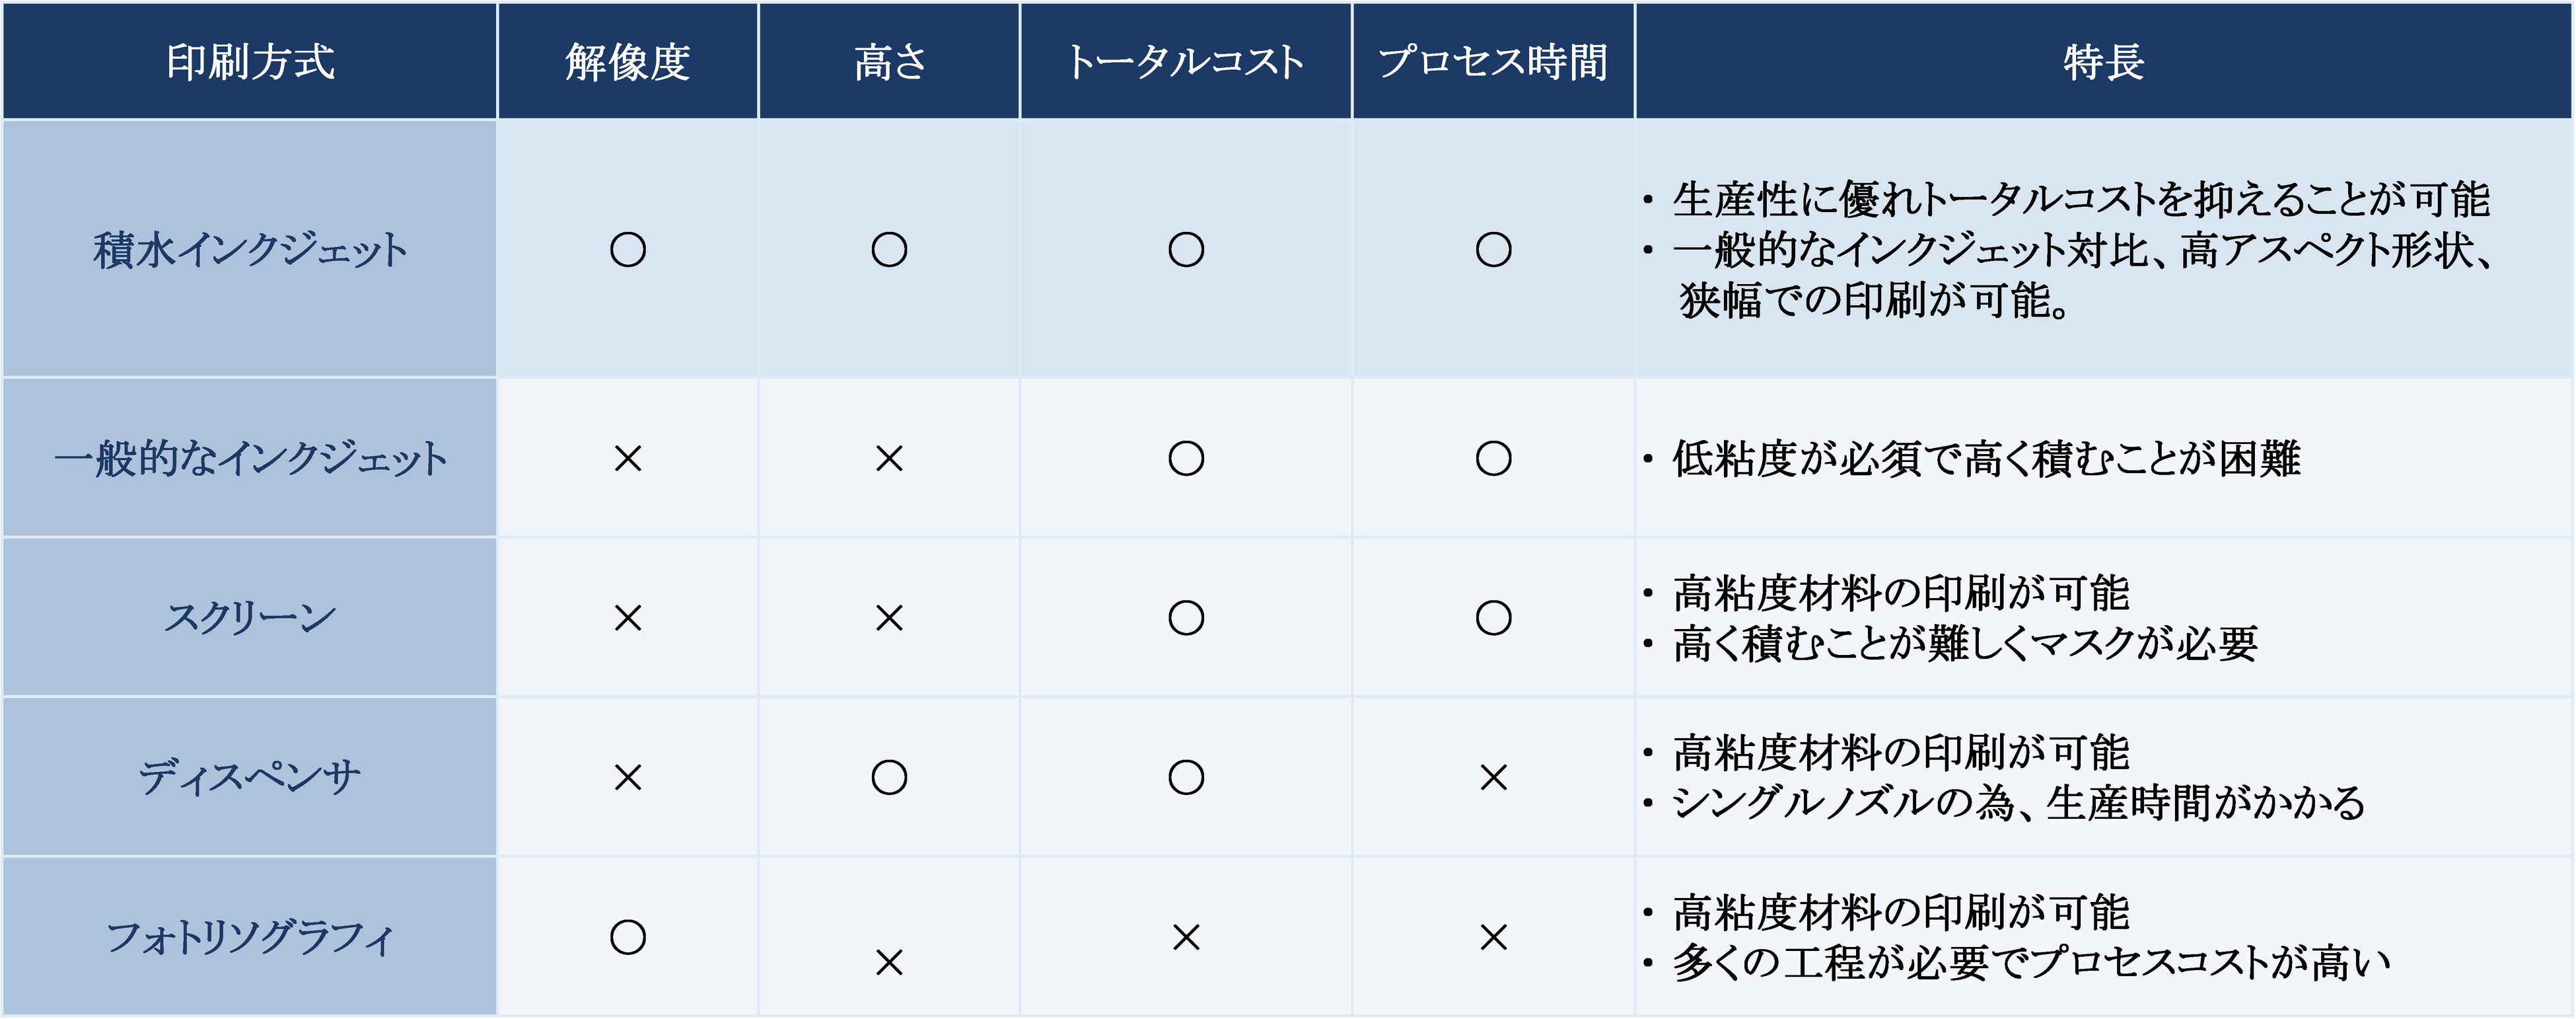Click the 解像度 column header
This screenshot has width=2576, height=1019.
[628, 62]
